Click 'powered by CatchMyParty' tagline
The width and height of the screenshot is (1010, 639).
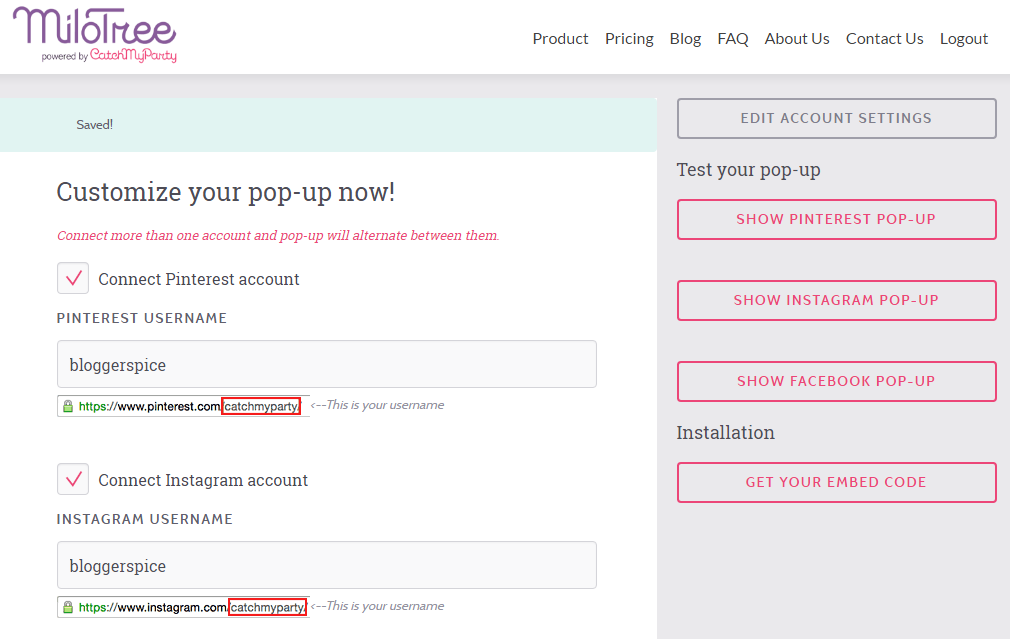(x=109, y=55)
